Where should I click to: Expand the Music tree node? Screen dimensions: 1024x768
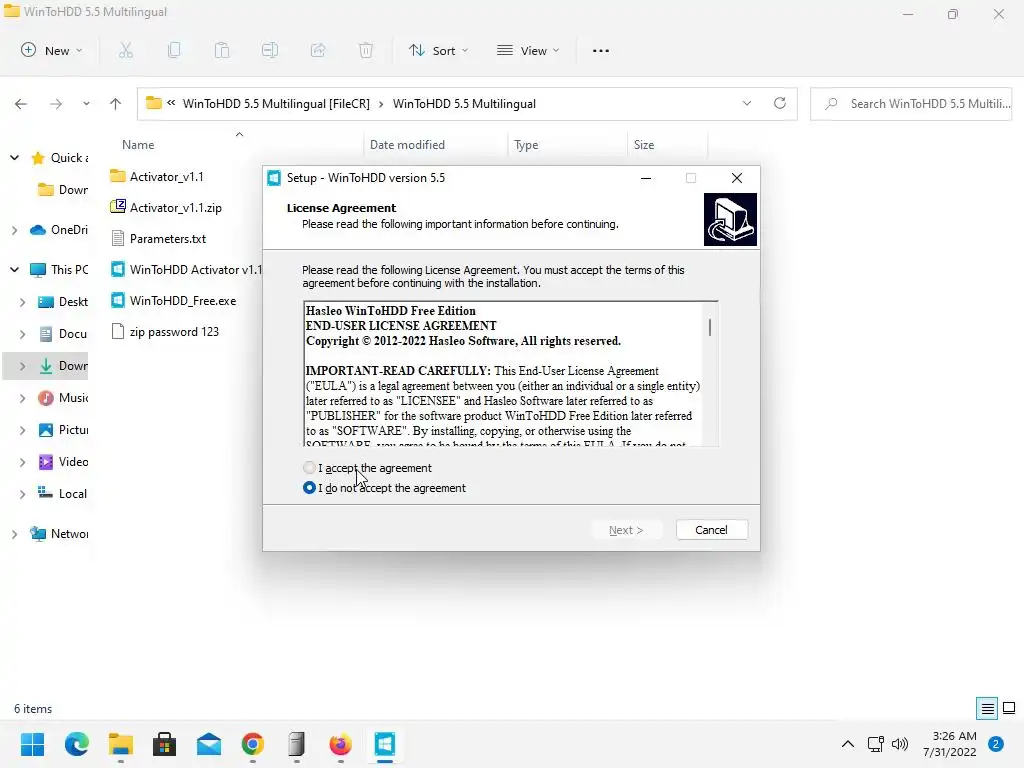22,398
